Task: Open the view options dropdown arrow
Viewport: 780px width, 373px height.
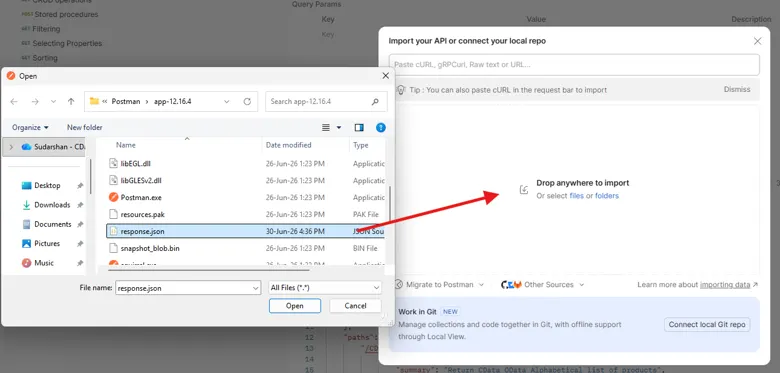Action: click(339, 128)
